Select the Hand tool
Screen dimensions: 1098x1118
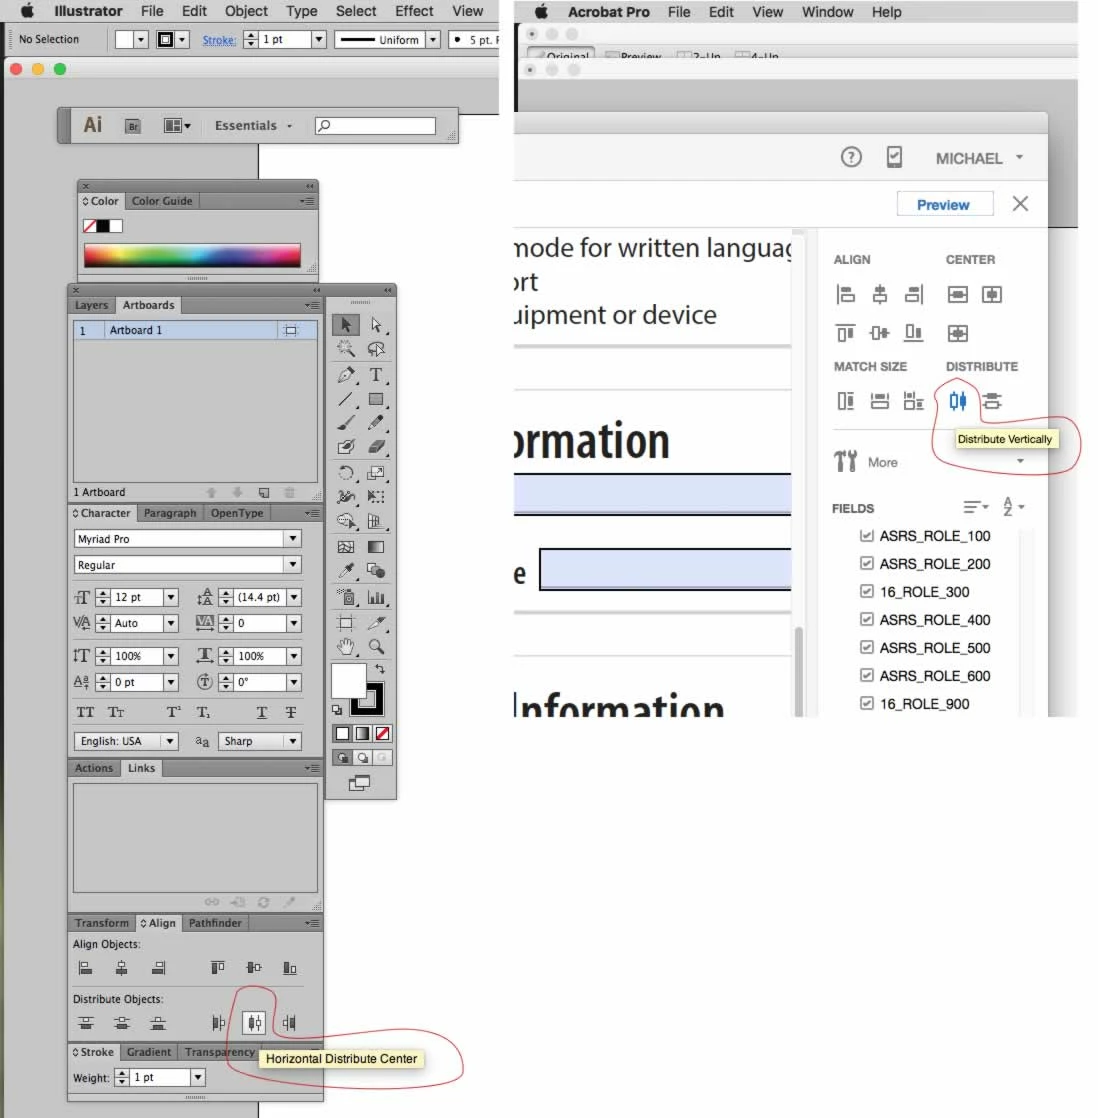click(346, 647)
